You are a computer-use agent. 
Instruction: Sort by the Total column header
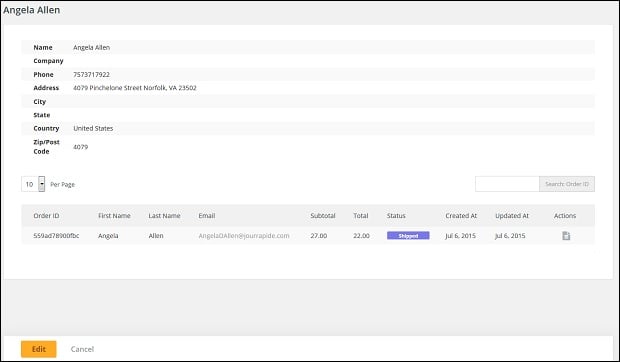click(x=361, y=216)
